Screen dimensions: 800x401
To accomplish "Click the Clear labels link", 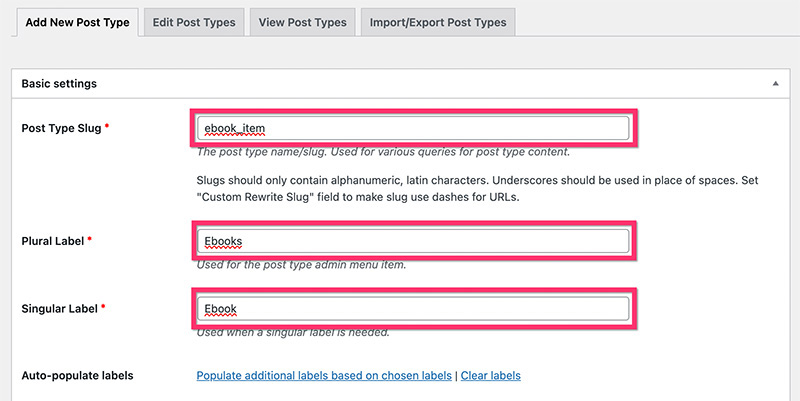I will click(491, 376).
